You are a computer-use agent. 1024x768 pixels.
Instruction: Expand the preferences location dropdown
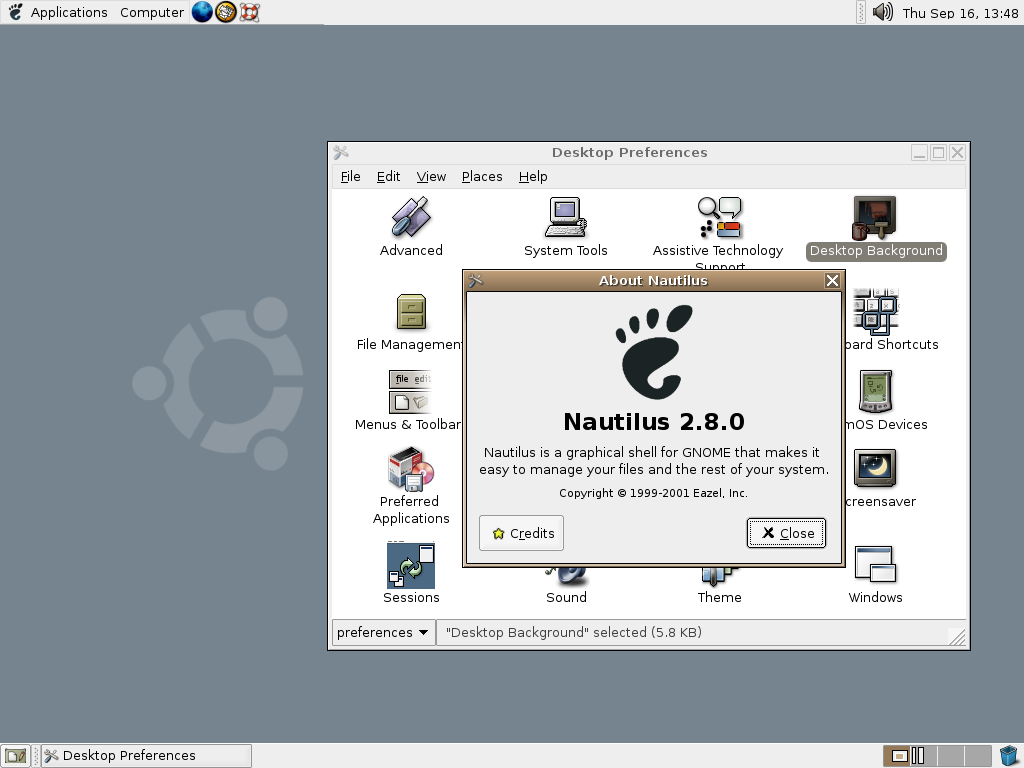coord(383,632)
